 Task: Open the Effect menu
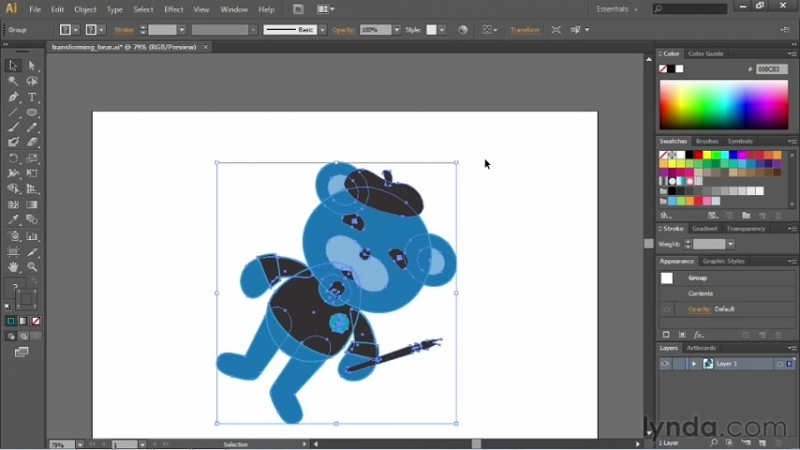click(x=173, y=9)
